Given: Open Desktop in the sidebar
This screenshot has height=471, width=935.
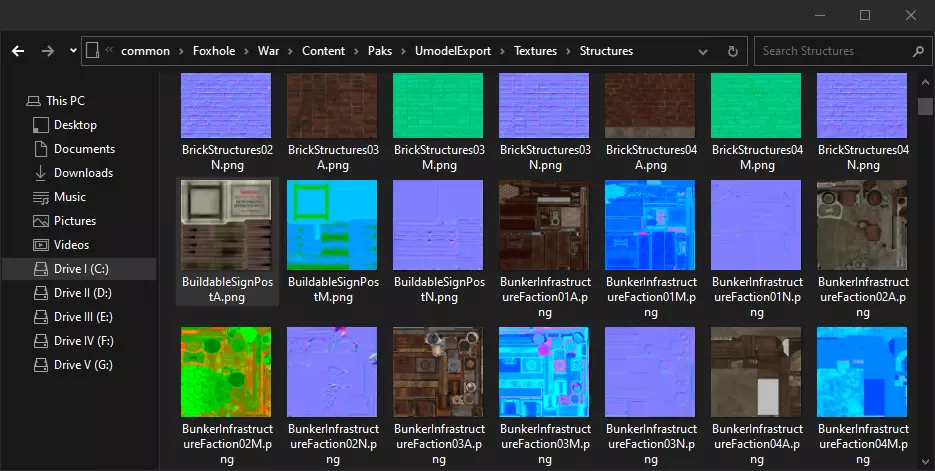Looking at the screenshot, I should (73, 125).
